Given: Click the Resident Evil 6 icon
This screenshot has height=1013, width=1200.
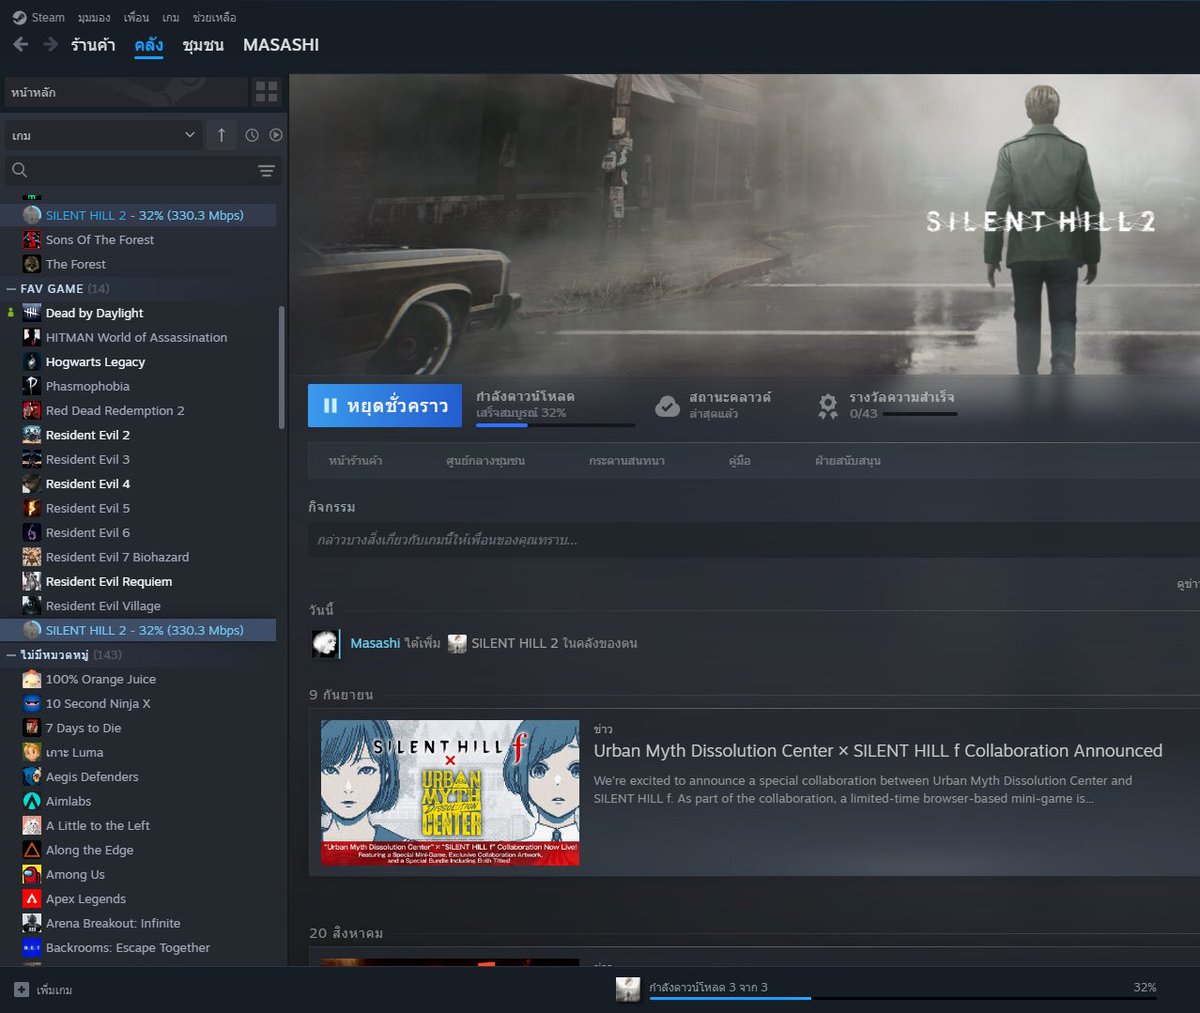Looking at the screenshot, I should [x=32, y=533].
